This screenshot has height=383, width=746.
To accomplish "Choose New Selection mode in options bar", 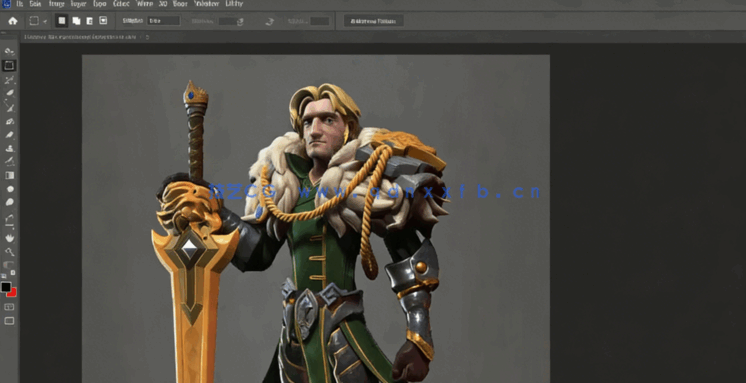I will click(61, 21).
